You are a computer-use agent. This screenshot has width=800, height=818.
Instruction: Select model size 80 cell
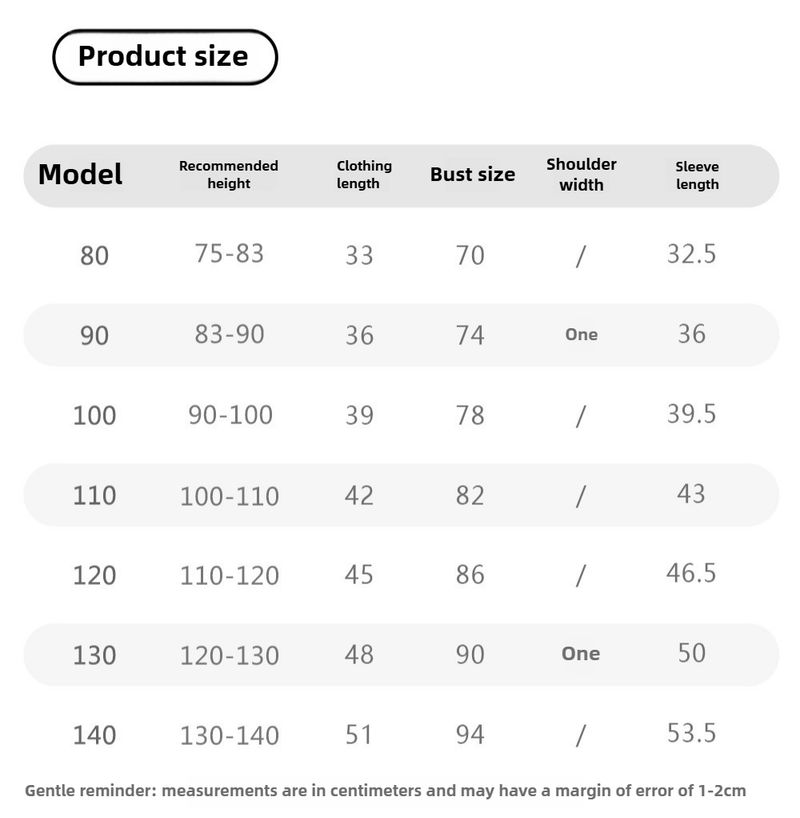pos(94,256)
